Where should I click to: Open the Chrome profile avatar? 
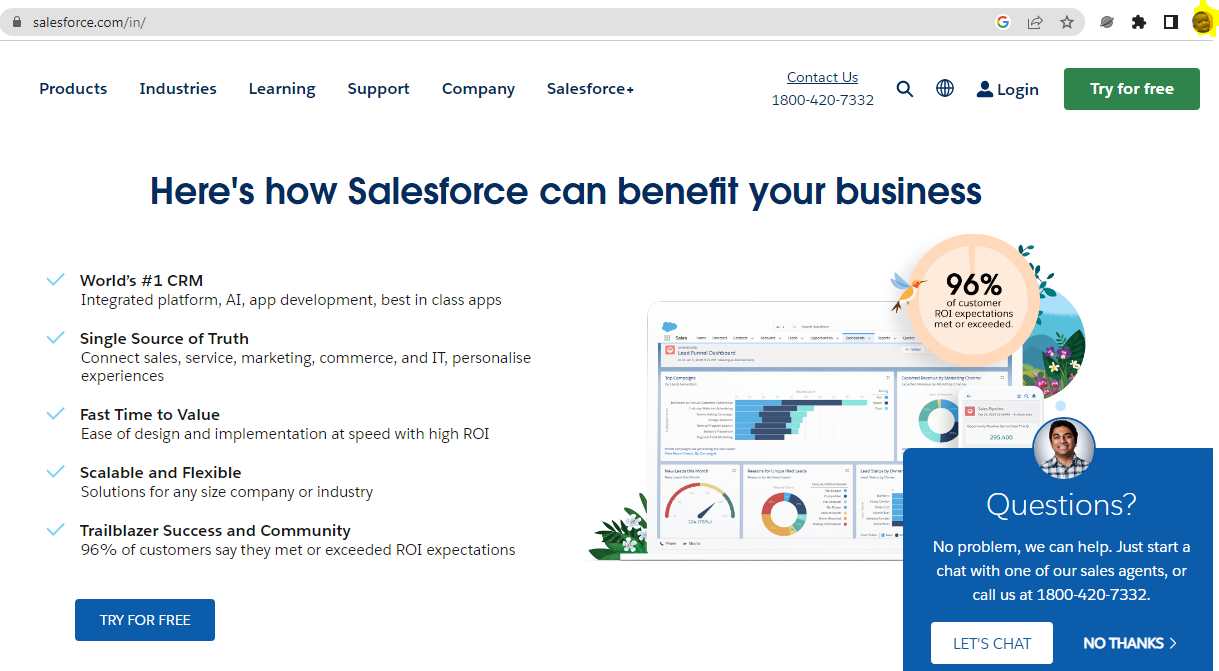point(1202,22)
